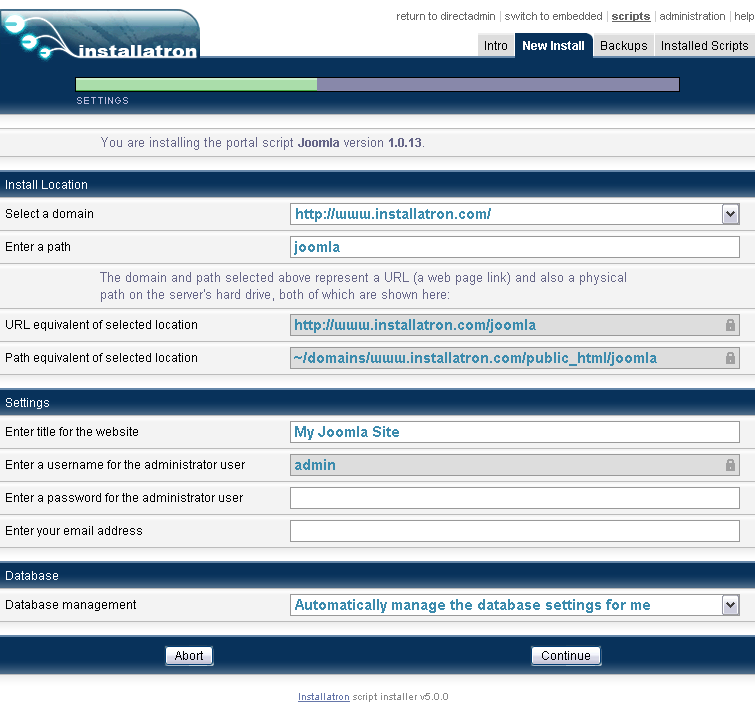755x715 pixels.
Task: Open the administration link
Action: click(692, 17)
